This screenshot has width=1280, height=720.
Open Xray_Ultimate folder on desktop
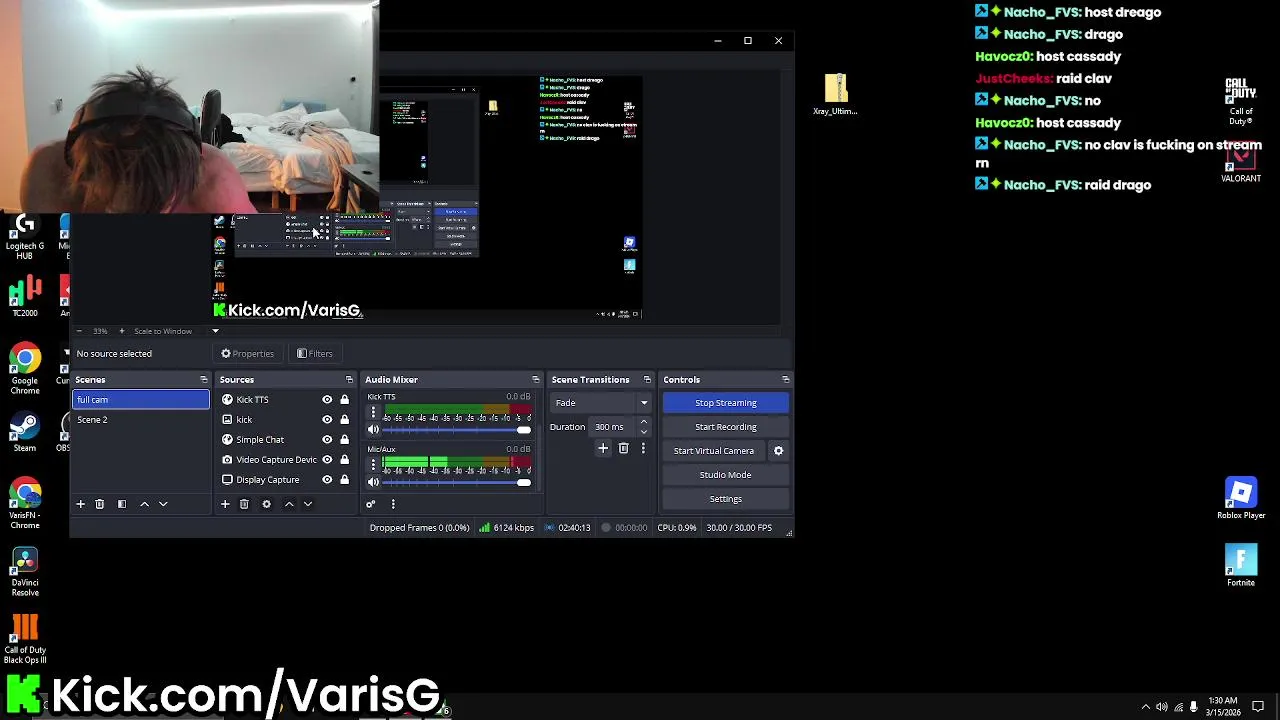point(836,95)
